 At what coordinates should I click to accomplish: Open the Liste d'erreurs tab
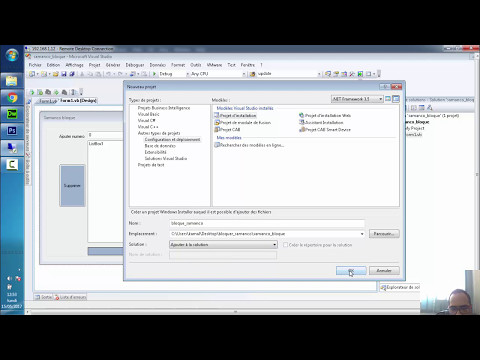[71, 297]
